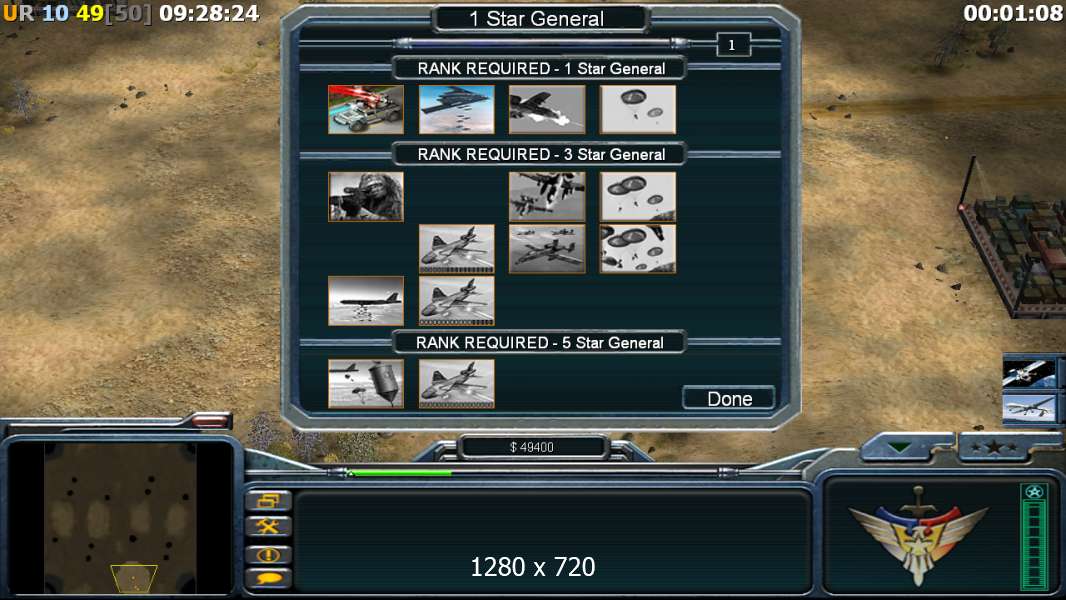This screenshot has height=600, width=1066.
Task: Pick the sniper Pathfinder general power
Action: click(x=366, y=196)
